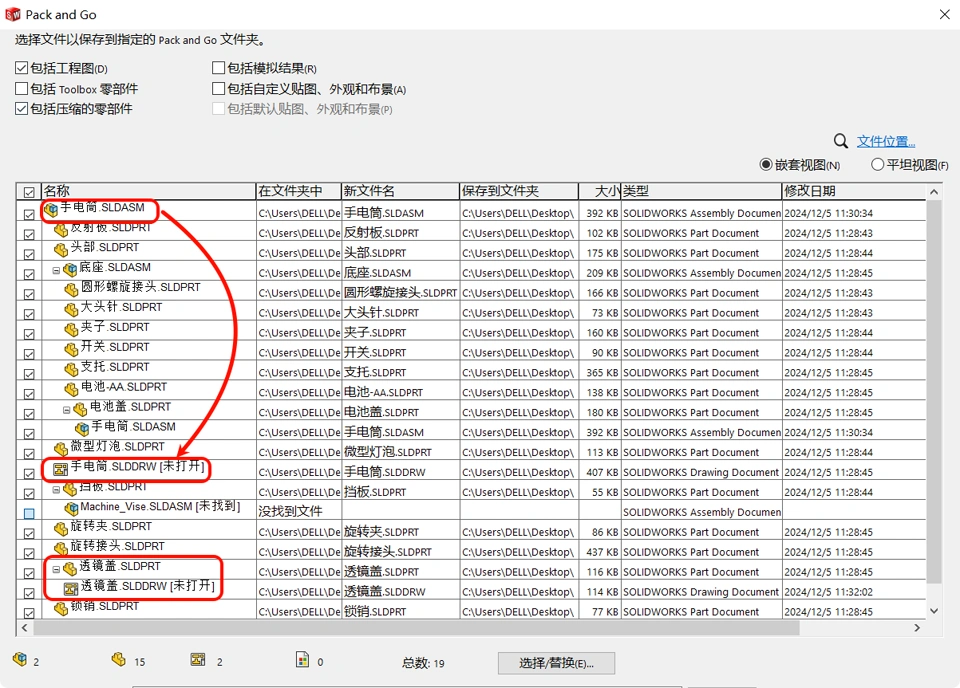Click the 圆形螺旋接头.SLDPRT part icon
The image size is (960, 688).
tap(72, 289)
